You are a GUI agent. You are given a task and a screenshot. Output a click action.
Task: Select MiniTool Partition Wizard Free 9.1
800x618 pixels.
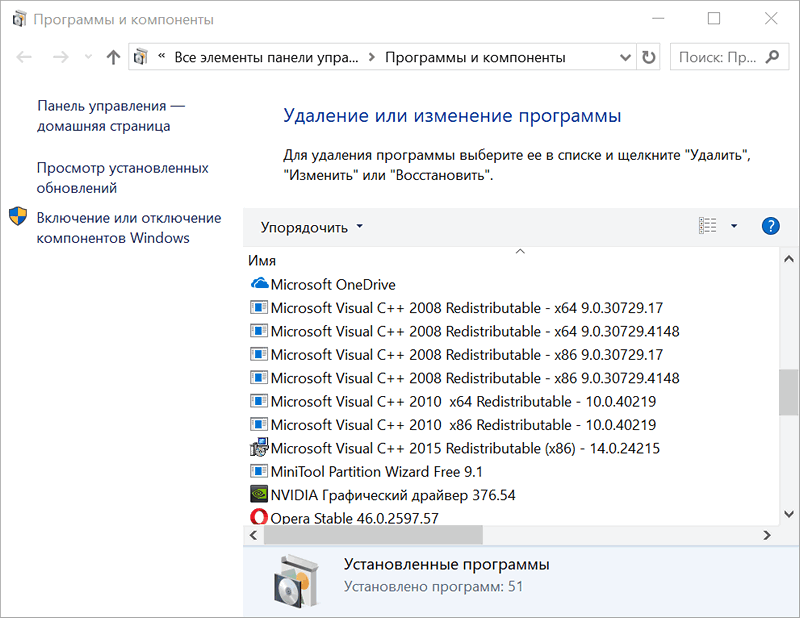tap(366, 472)
